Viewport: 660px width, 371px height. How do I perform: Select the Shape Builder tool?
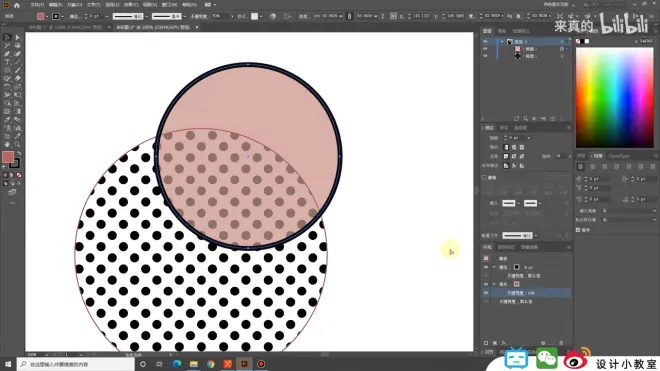click(x=7, y=103)
